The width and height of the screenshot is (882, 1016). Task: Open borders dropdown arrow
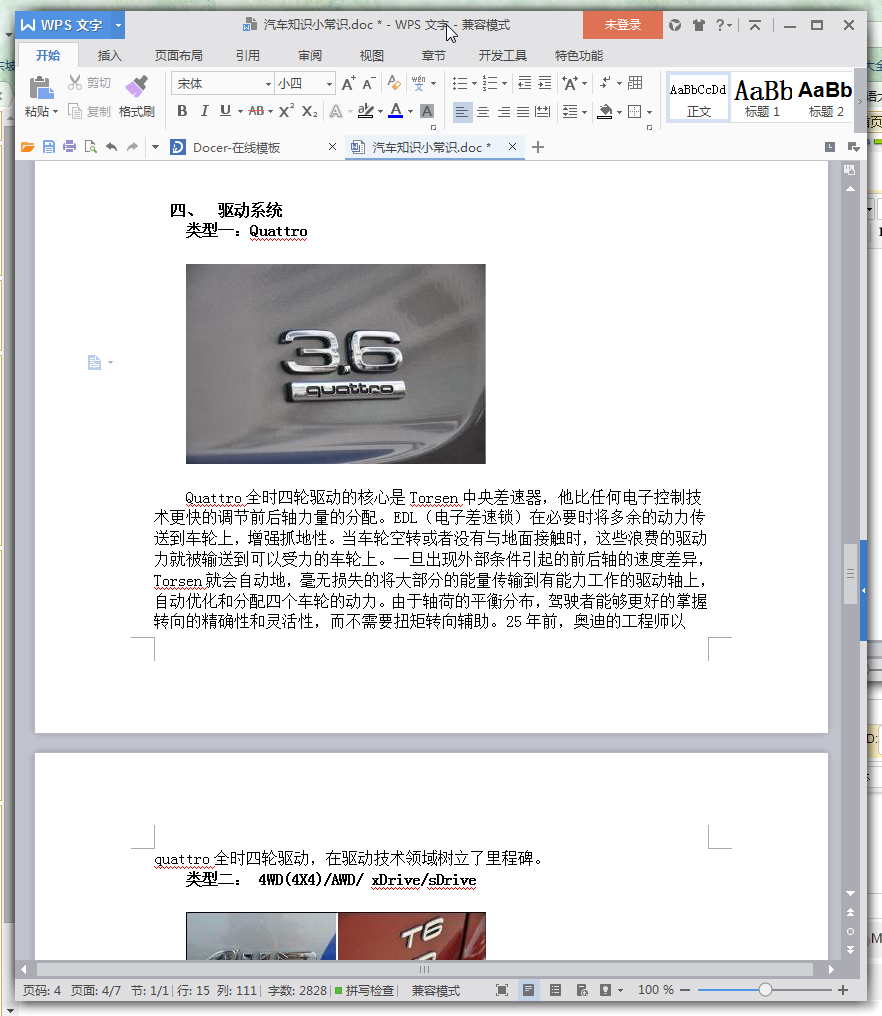649,112
